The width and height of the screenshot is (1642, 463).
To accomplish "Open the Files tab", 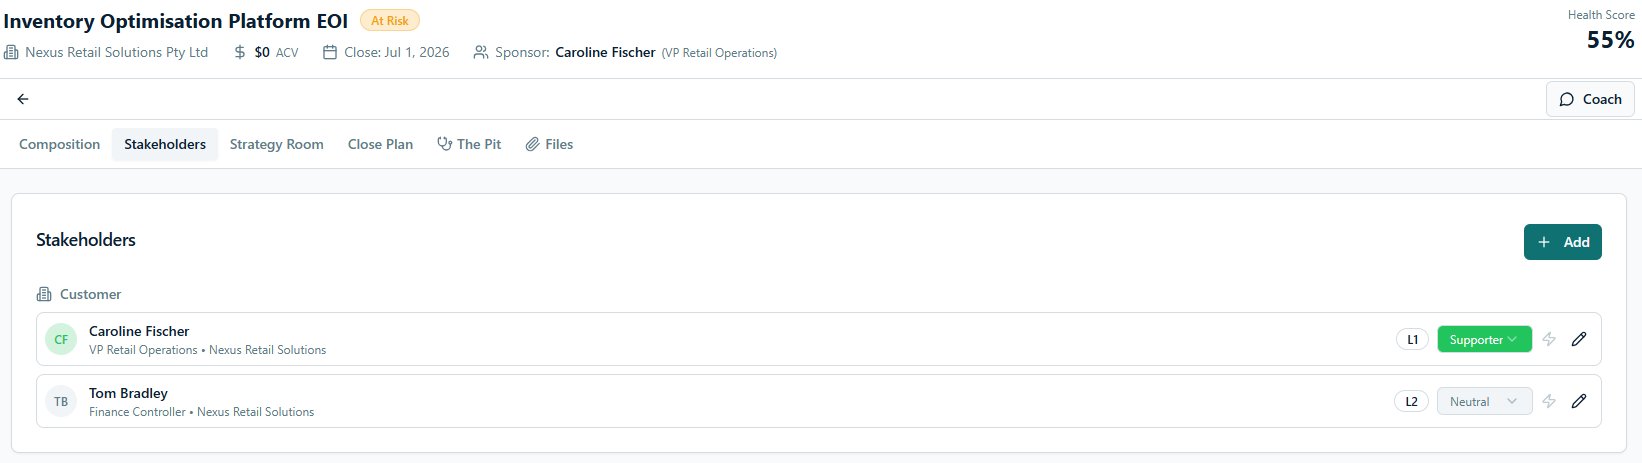I will point(549,144).
